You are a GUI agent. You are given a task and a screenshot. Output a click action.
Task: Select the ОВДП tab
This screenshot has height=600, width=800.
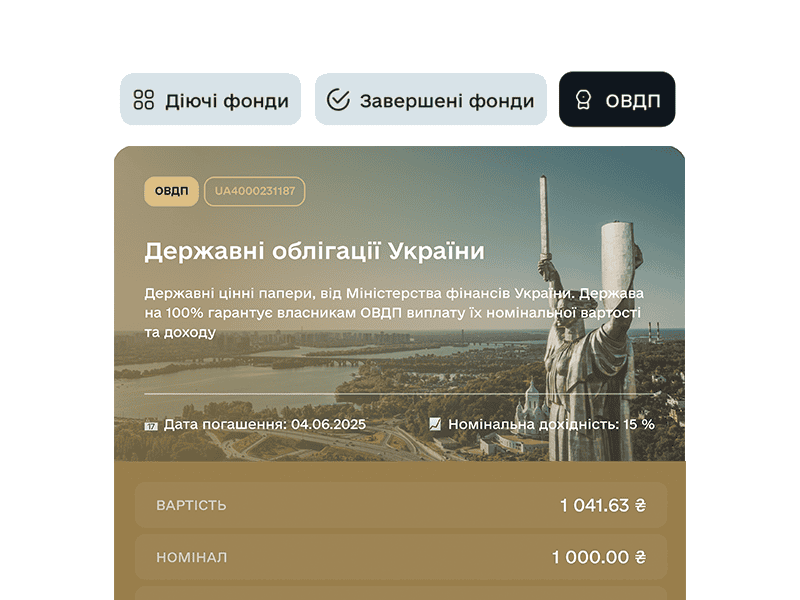click(617, 99)
